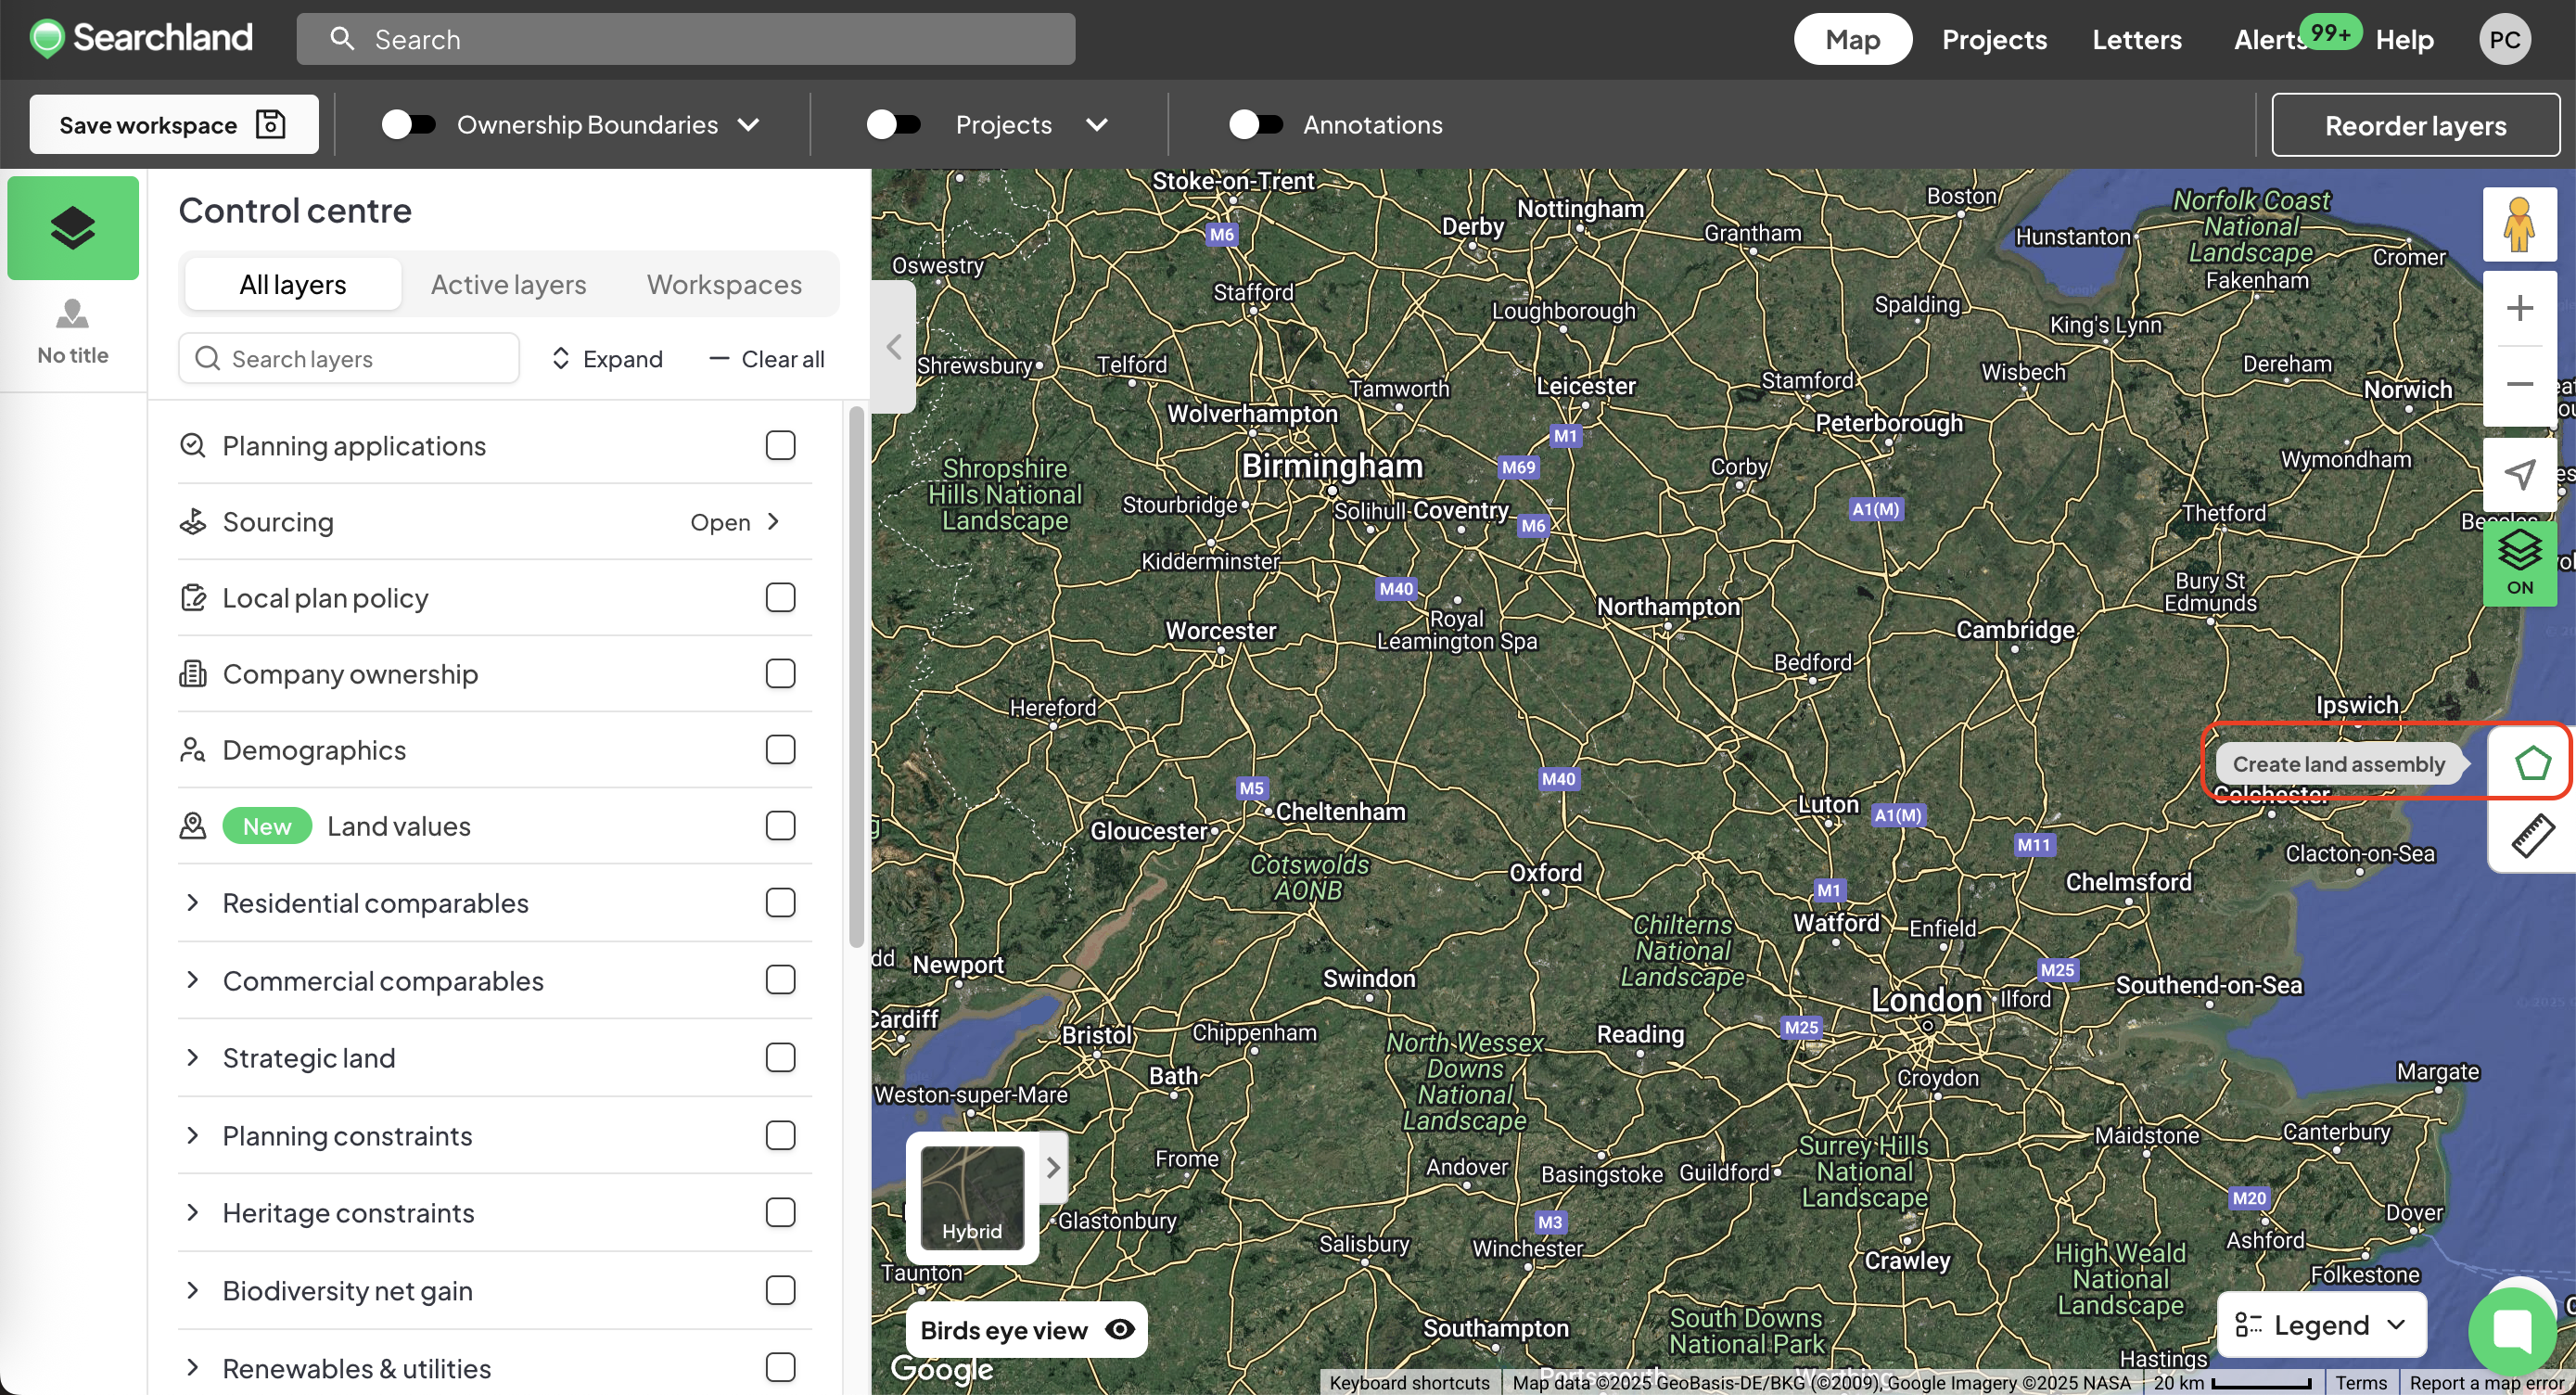Click the Searchland logo
This screenshot has height=1395, width=2576.
[x=141, y=38]
